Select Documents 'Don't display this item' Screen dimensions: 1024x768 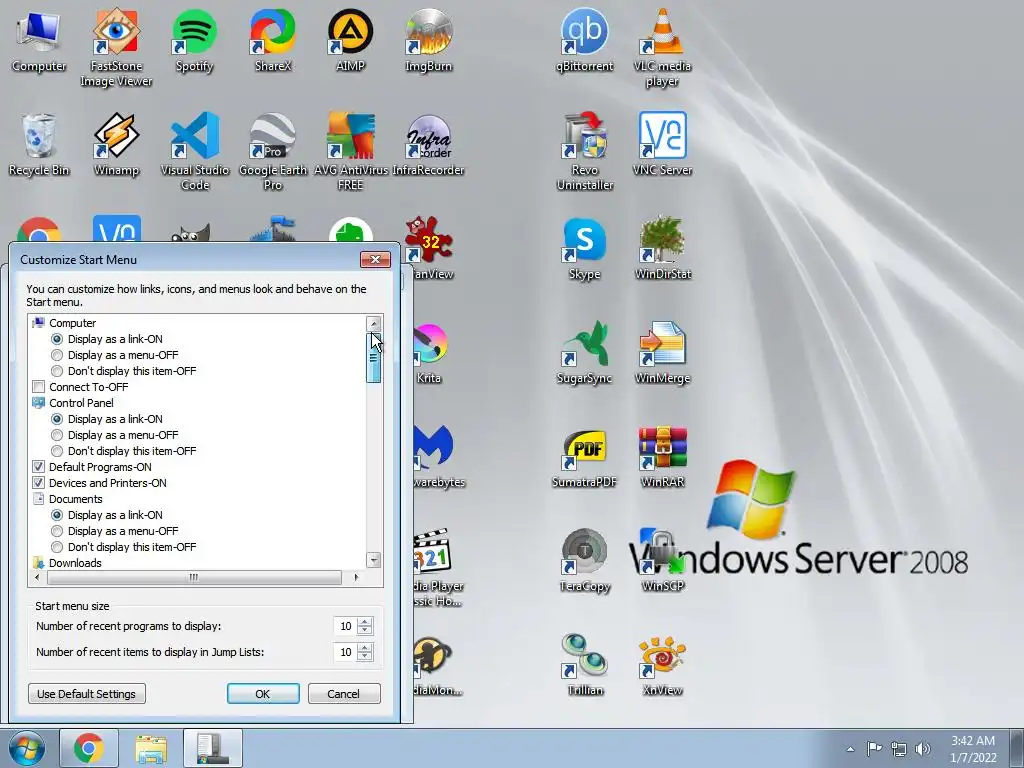pos(57,547)
